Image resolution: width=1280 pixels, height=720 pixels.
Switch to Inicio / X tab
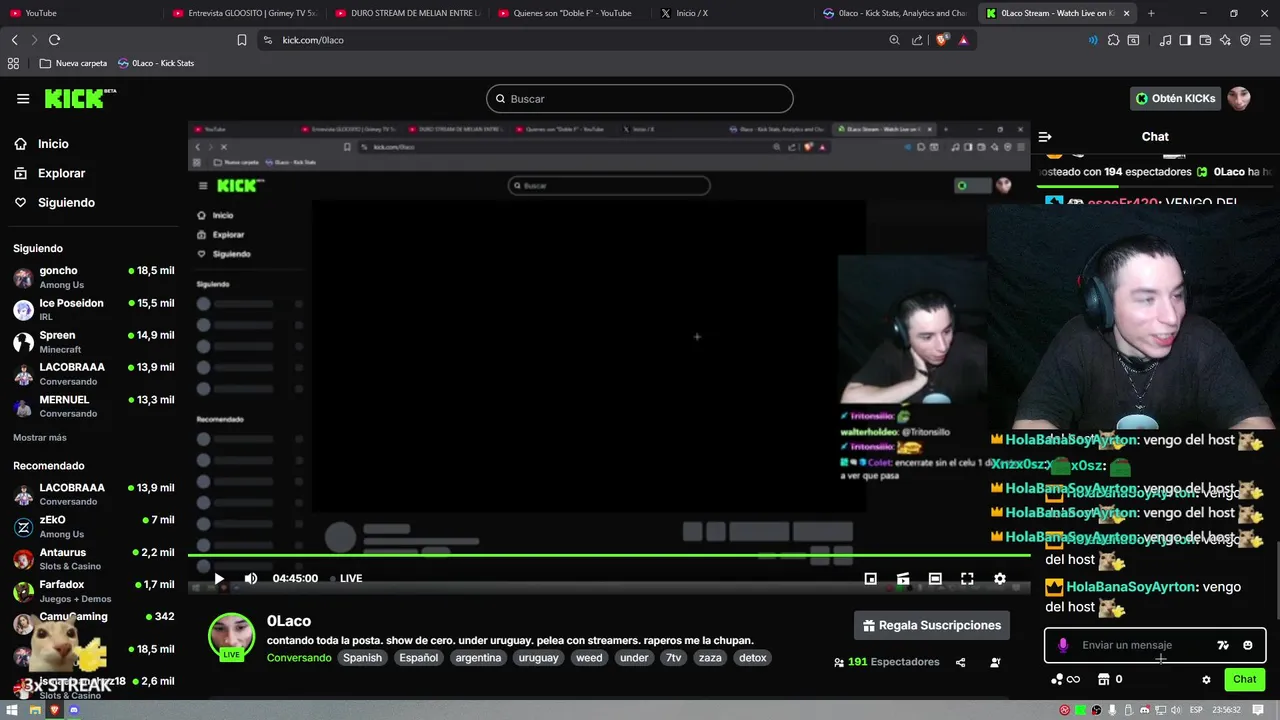click(x=733, y=13)
